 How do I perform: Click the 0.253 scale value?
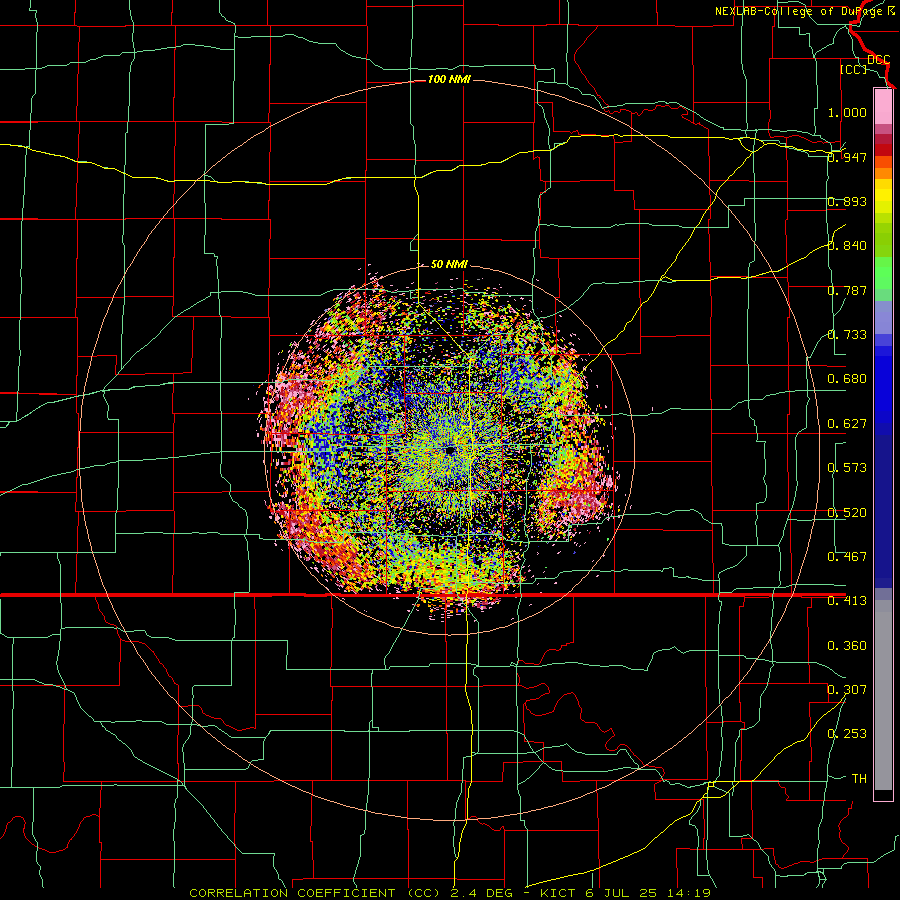pyautogui.click(x=847, y=734)
